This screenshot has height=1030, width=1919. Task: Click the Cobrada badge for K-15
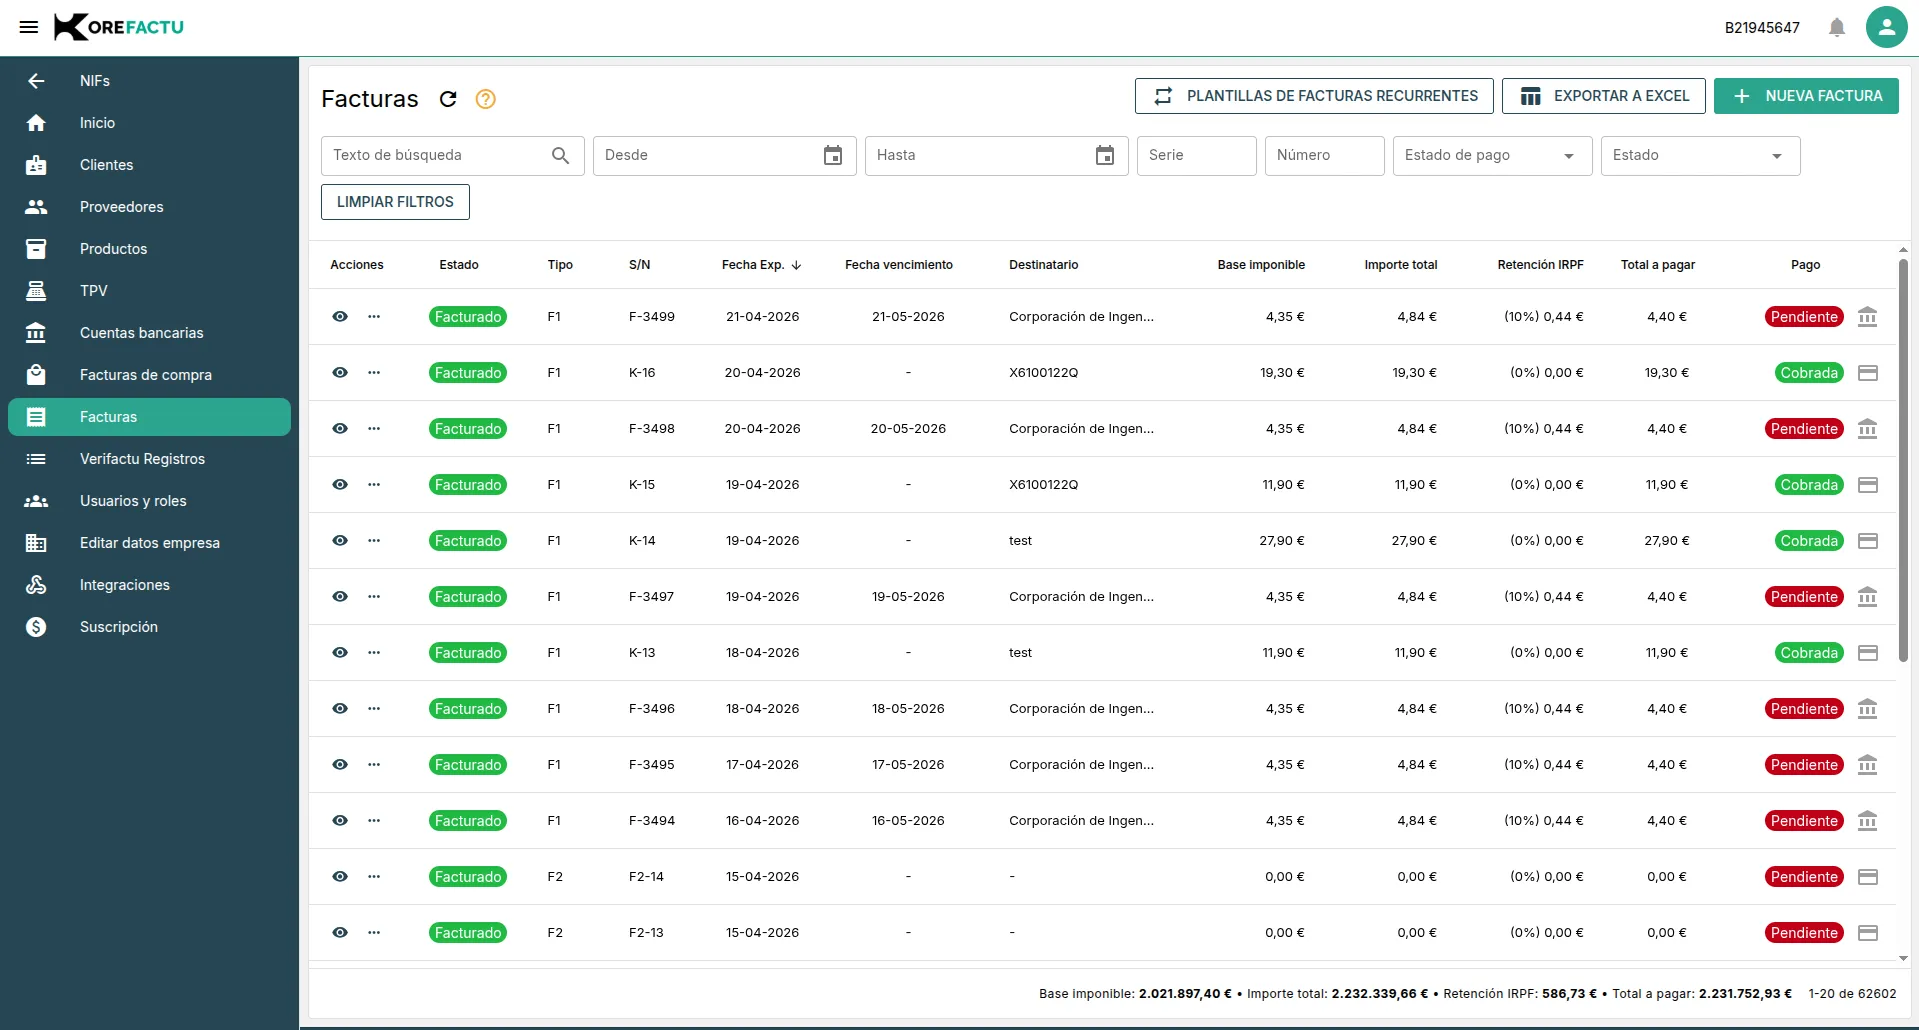click(x=1809, y=485)
